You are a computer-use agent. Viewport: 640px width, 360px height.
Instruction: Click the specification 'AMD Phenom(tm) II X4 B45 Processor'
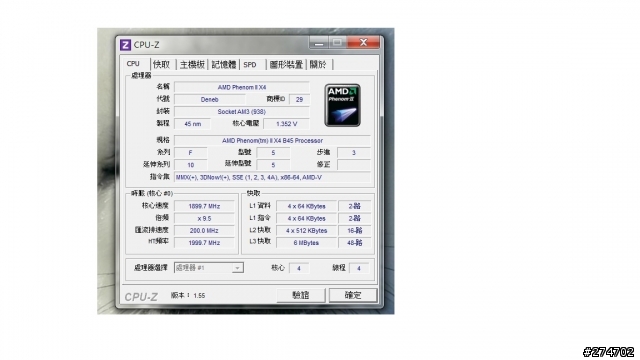pos(272,140)
